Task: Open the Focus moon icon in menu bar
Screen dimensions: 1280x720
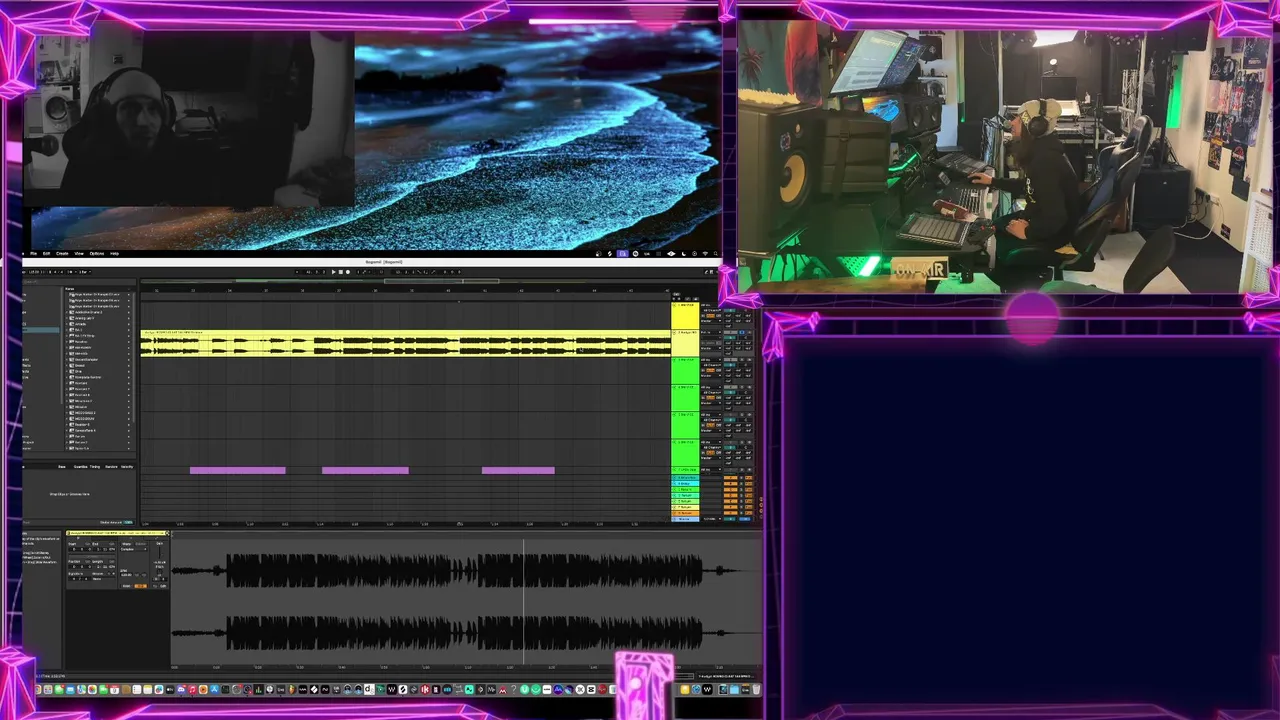Action: [x=684, y=253]
